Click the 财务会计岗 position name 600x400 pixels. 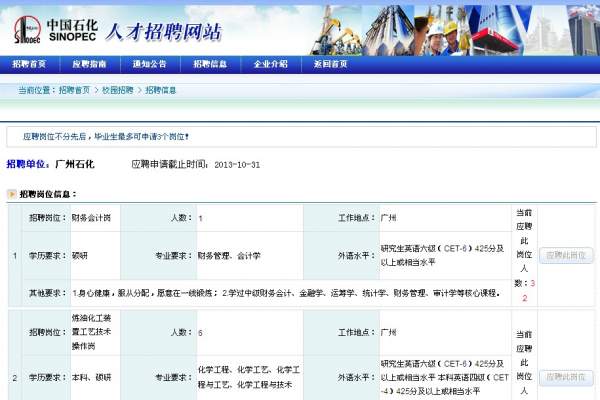[91, 218]
